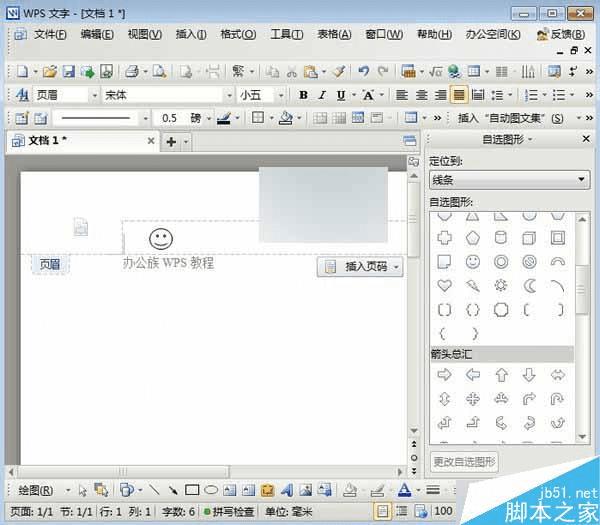The width and height of the screenshot is (600, 525).
Task: Toggle 拼写检查 in status bar
Action: coord(230,511)
